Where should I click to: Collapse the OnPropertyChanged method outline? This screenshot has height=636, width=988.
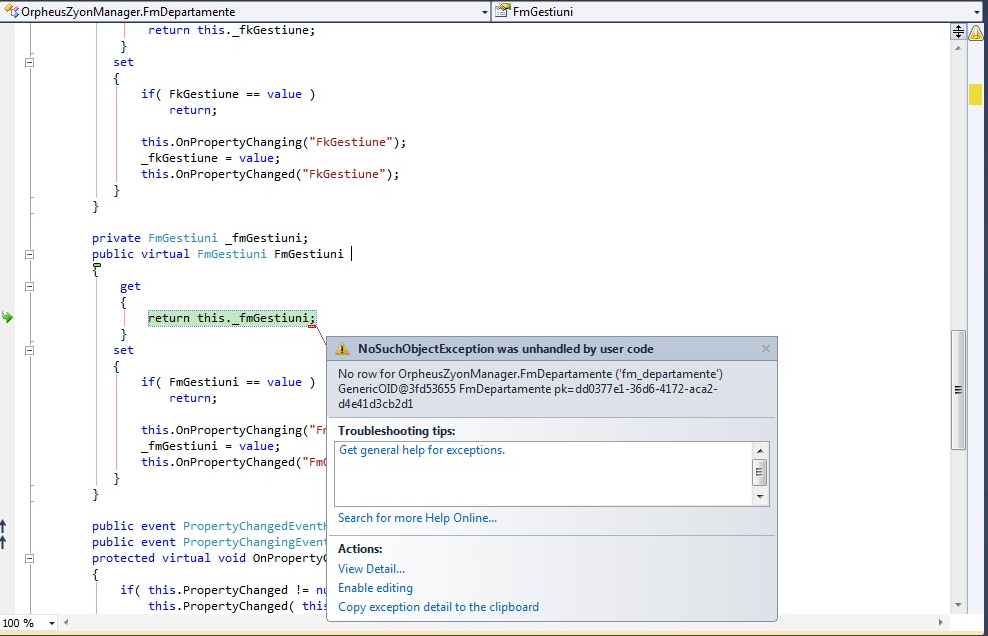(29, 558)
